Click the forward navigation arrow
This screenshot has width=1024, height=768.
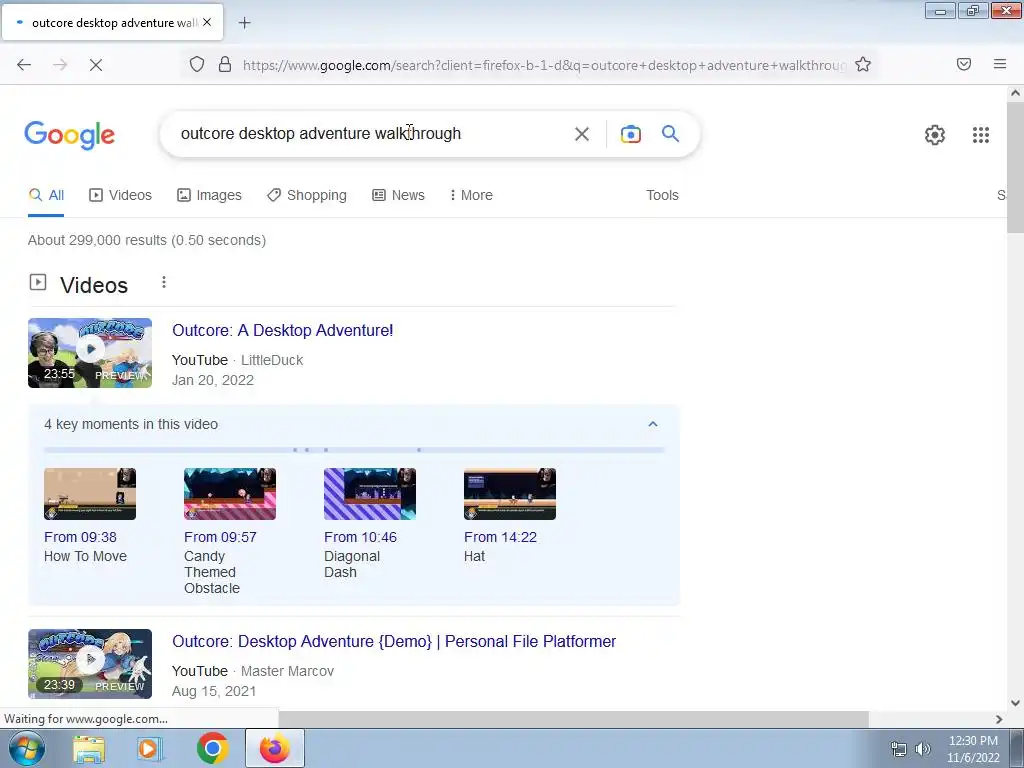[60, 65]
